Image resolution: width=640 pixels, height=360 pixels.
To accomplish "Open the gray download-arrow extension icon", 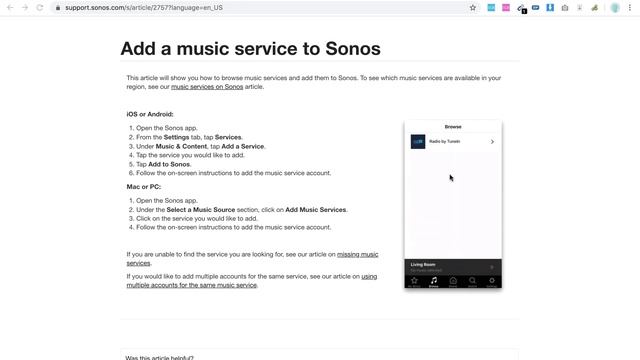I will click(580, 8).
